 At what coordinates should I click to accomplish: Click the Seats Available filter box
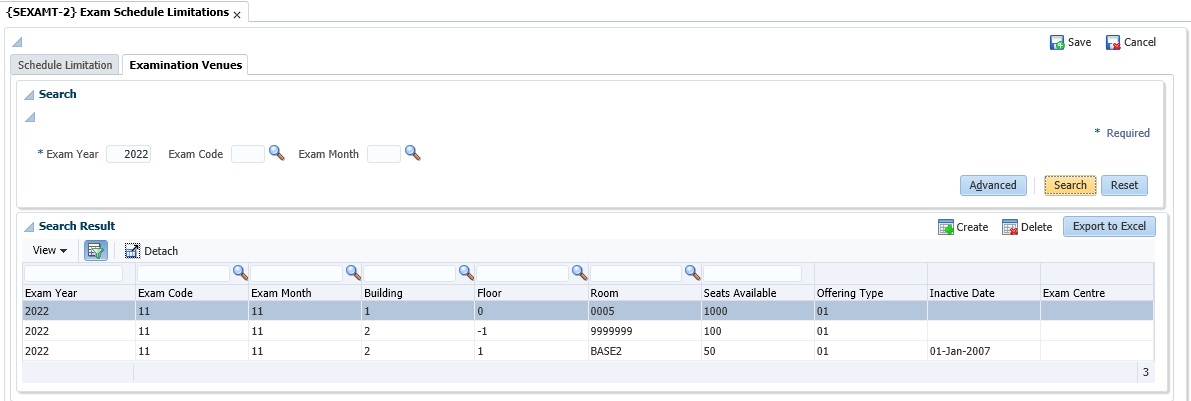tap(752, 273)
